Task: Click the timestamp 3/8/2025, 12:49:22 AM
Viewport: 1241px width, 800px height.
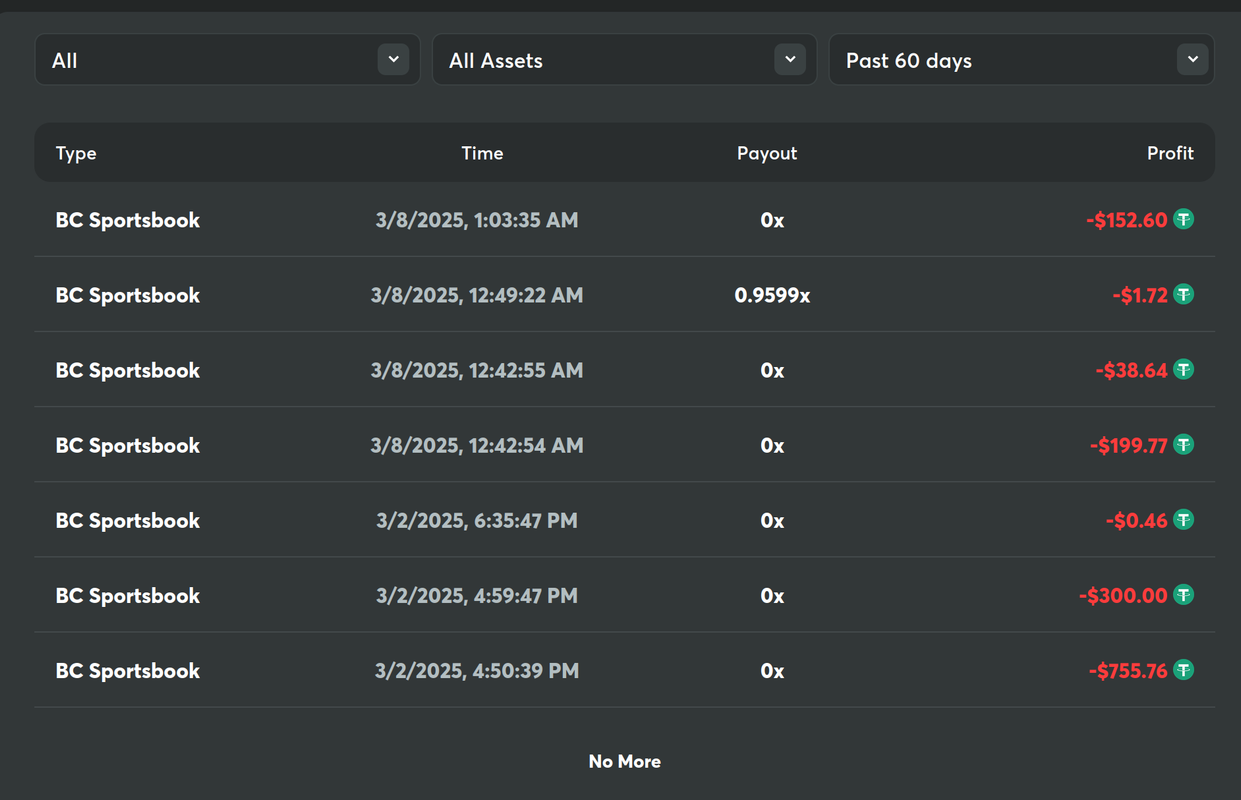Action: pyautogui.click(x=477, y=295)
